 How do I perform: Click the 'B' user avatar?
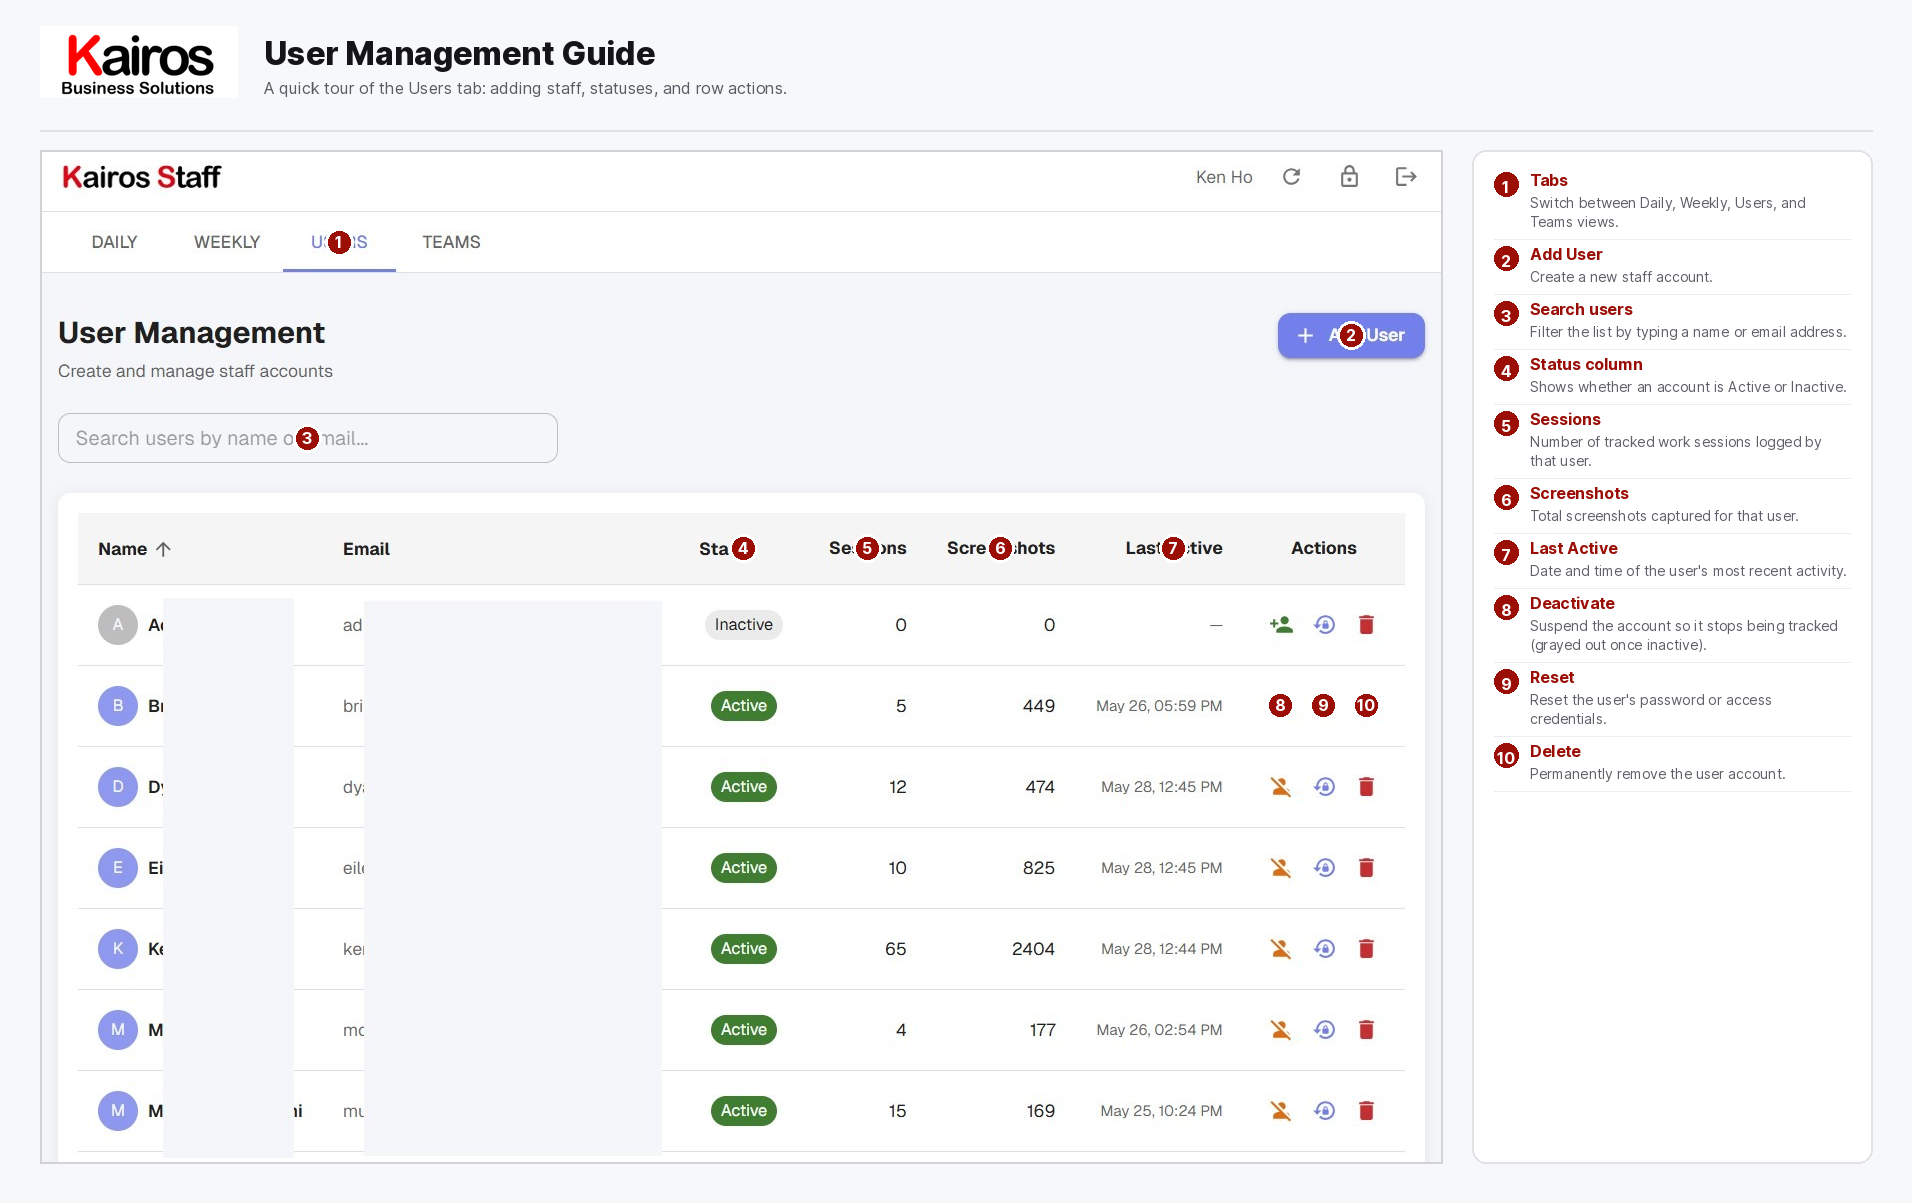click(x=118, y=706)
